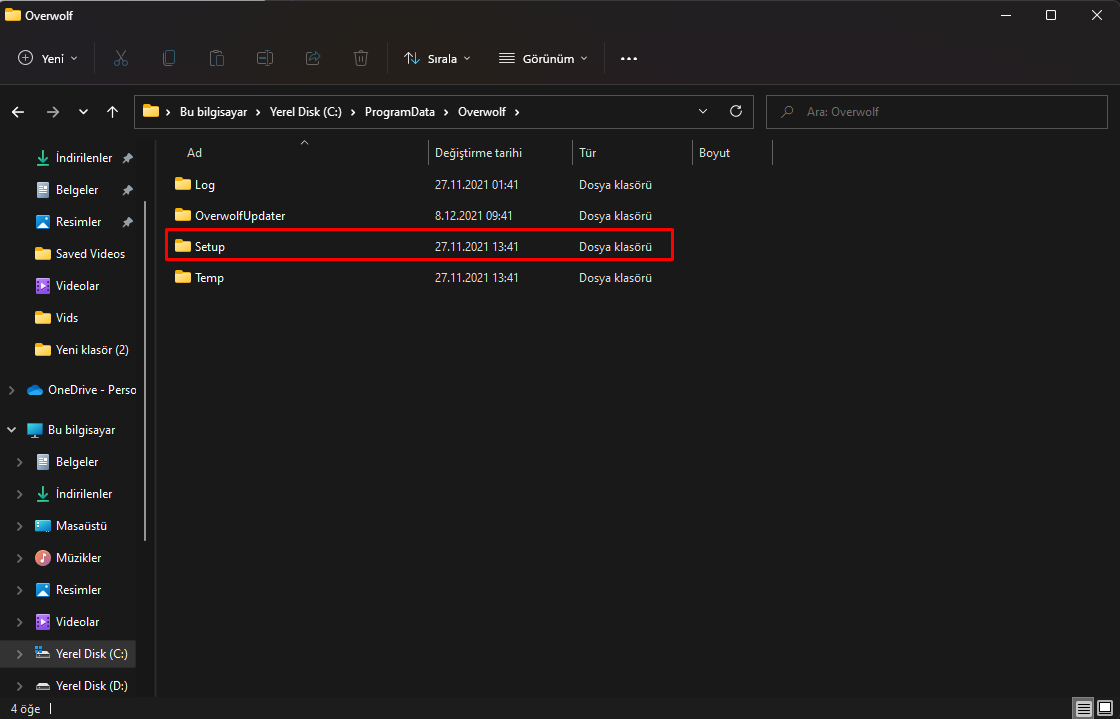1120x719 pixels.
Task: Expand Resimler under Bu bilgisayar
Action: coord(20,590)
